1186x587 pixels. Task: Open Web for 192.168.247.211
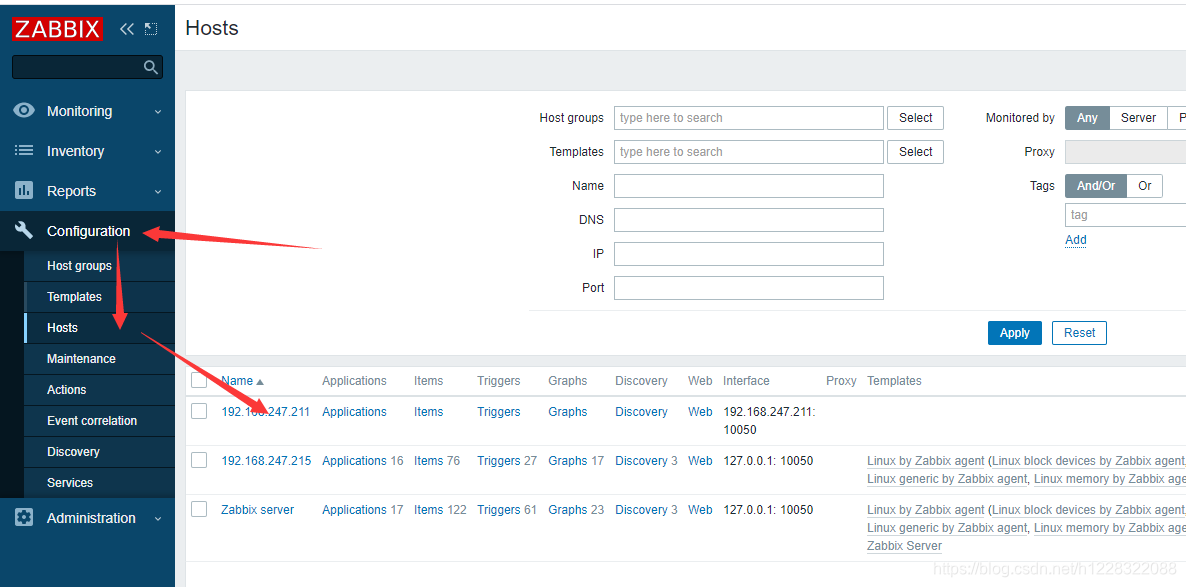coord(700,412)
